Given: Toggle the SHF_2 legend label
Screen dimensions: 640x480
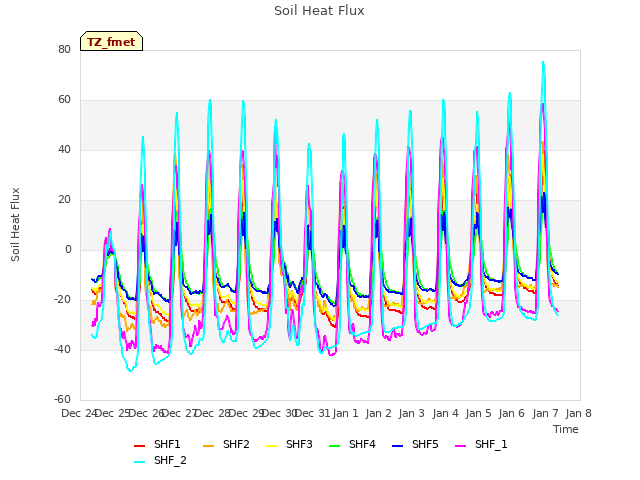Looking at the screenshot, I should pyautogui.click(x=170, y=460).
